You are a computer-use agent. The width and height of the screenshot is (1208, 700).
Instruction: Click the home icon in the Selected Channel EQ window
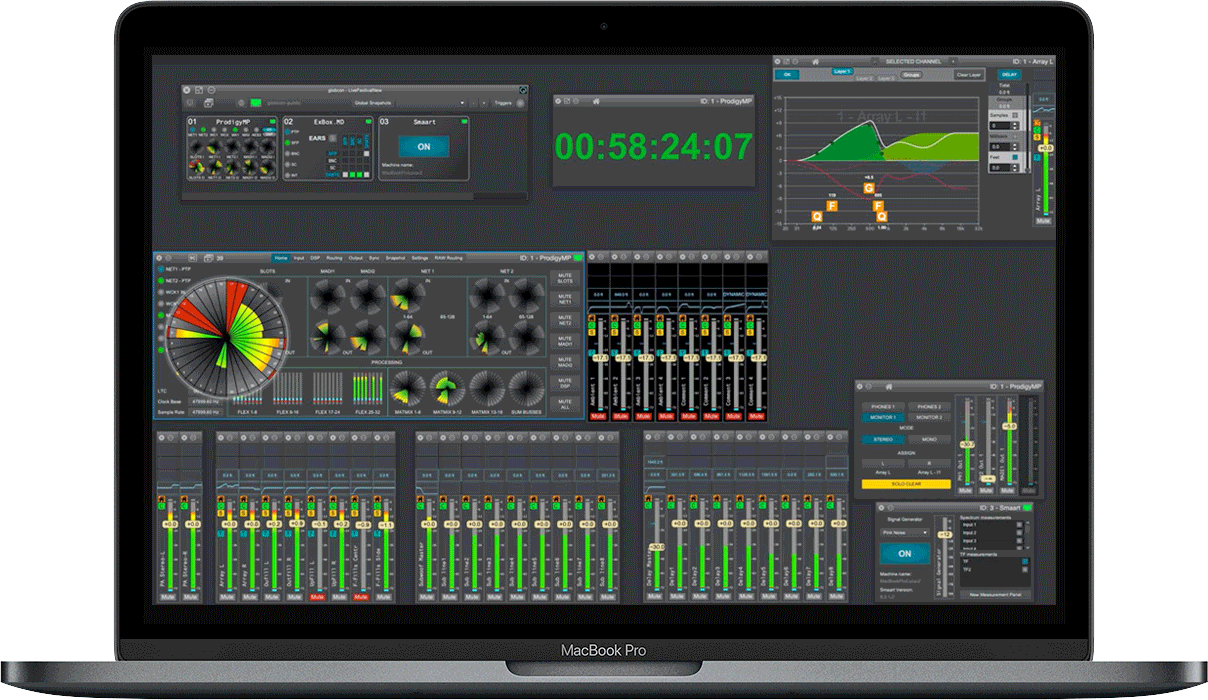click(816, 62)
